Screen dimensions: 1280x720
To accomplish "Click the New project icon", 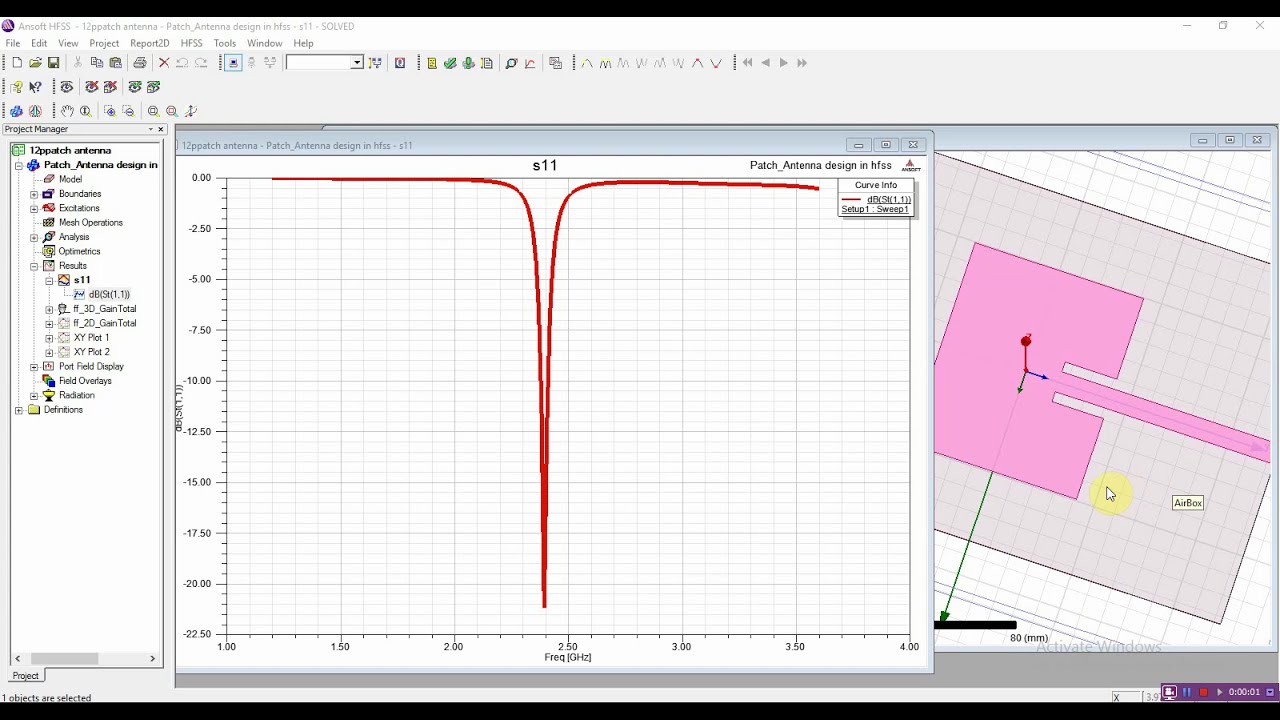I will coord(17,63).
